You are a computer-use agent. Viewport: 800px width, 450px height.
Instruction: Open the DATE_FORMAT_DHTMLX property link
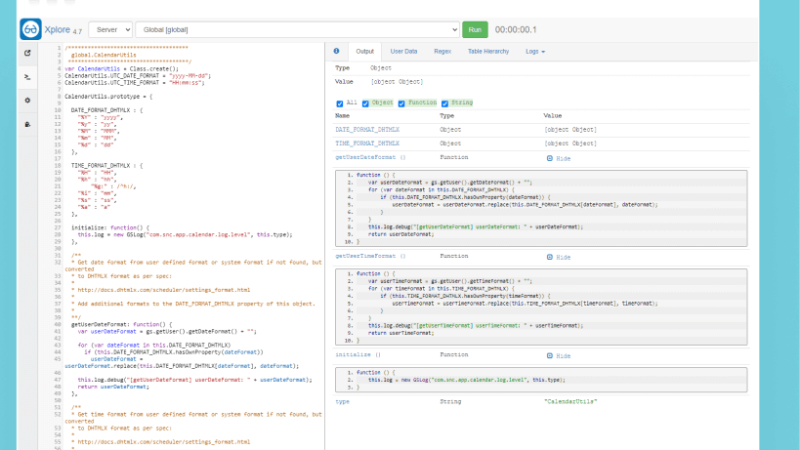tap(367, 130)
